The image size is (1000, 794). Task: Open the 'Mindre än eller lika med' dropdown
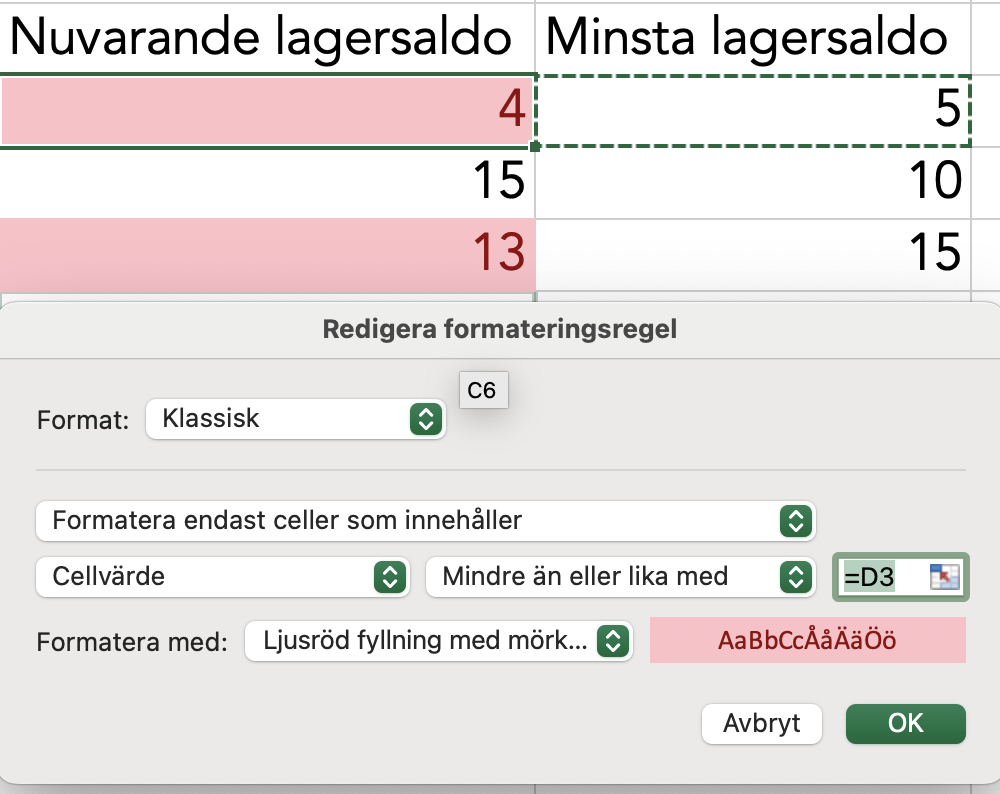click(618, 577)
